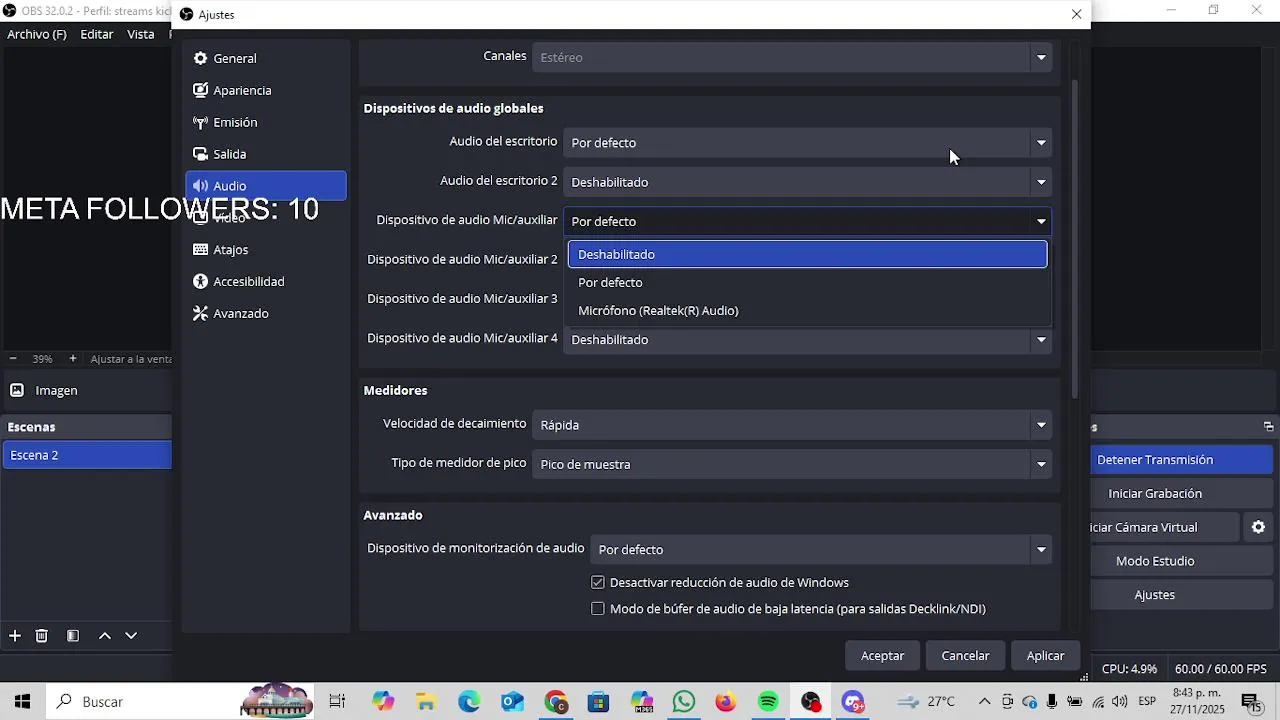Open Salida settings tab
This screenshot has width=1280, height=720.
click(265, 154)
